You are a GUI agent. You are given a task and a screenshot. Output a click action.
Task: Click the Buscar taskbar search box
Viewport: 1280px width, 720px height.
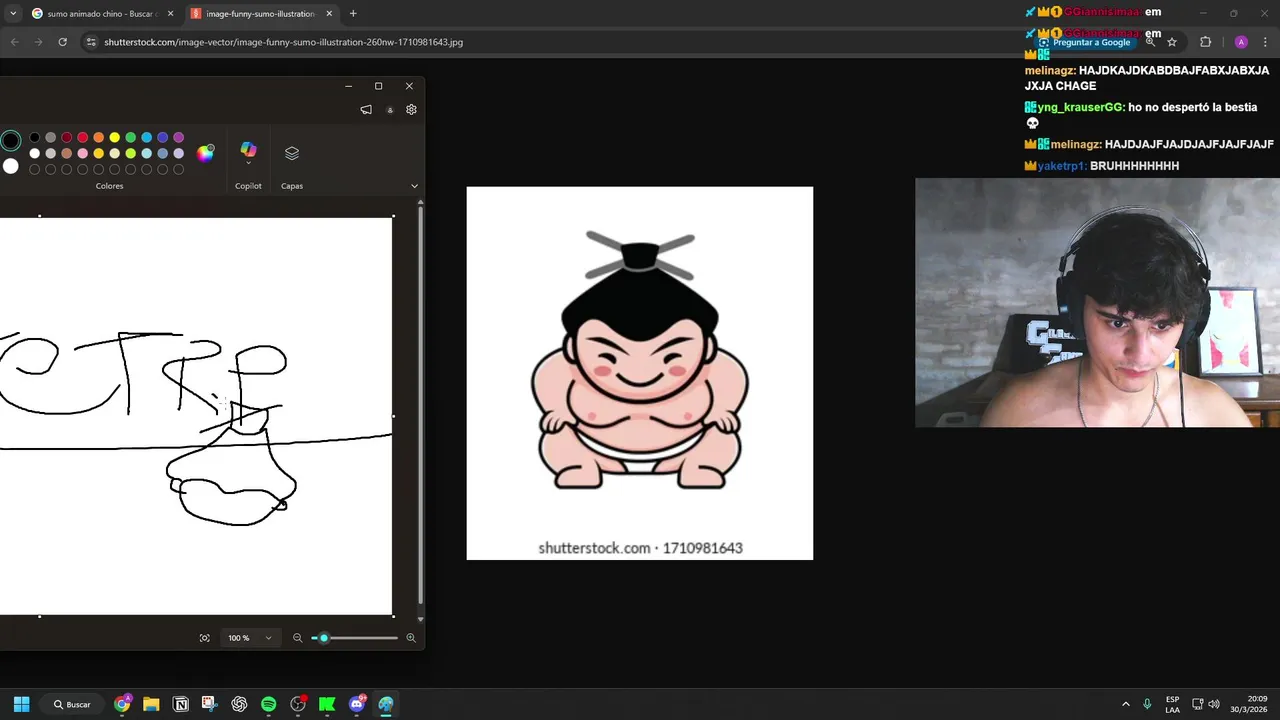coord(73,704)
